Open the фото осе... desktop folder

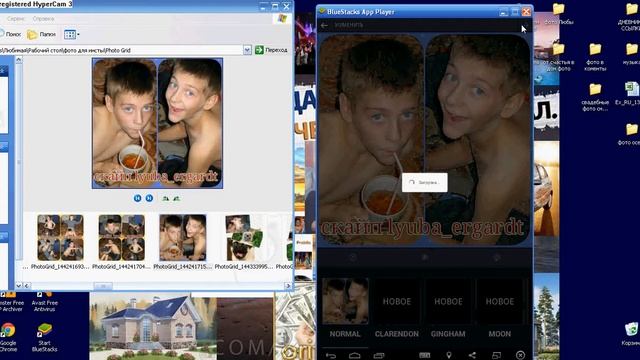[x=631, y=134]
